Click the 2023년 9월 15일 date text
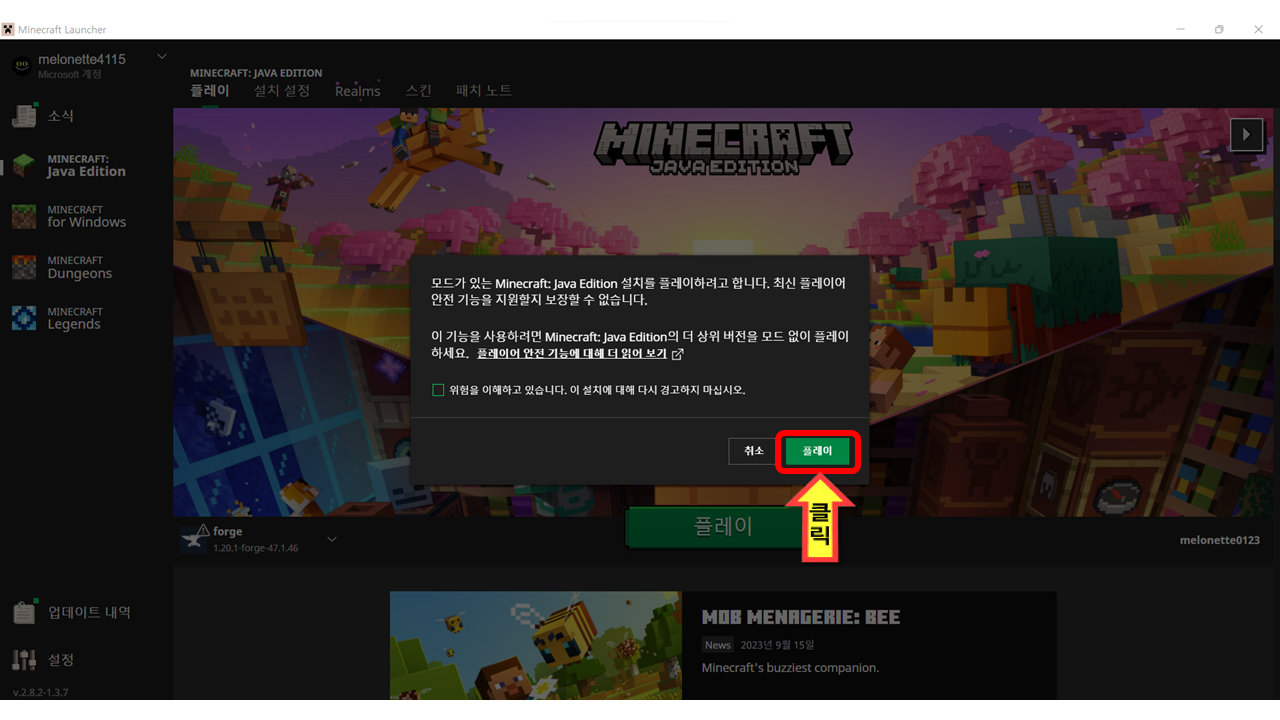Screen dimensions: 1280x720 tap(778, 645)
